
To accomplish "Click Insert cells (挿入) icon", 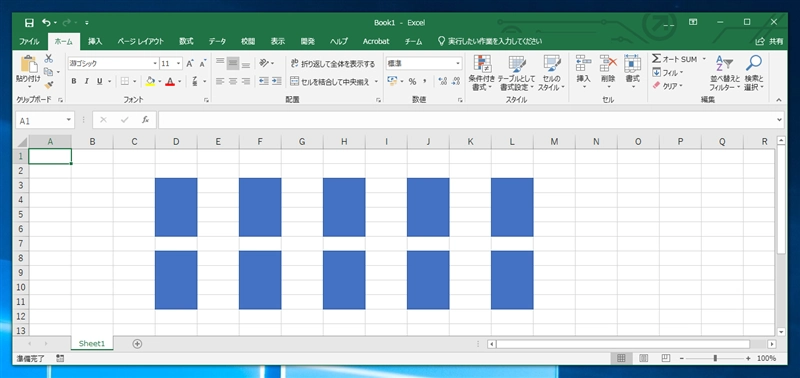I will (x=583, y=63).
